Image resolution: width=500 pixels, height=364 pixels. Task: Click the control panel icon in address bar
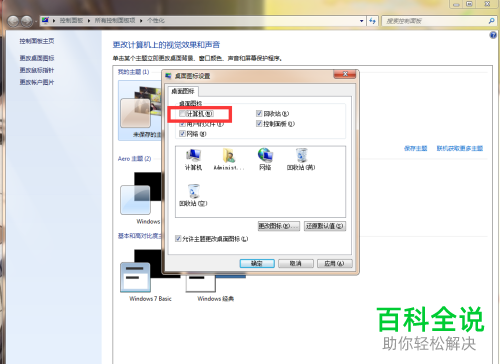click(x=45, y=20)
